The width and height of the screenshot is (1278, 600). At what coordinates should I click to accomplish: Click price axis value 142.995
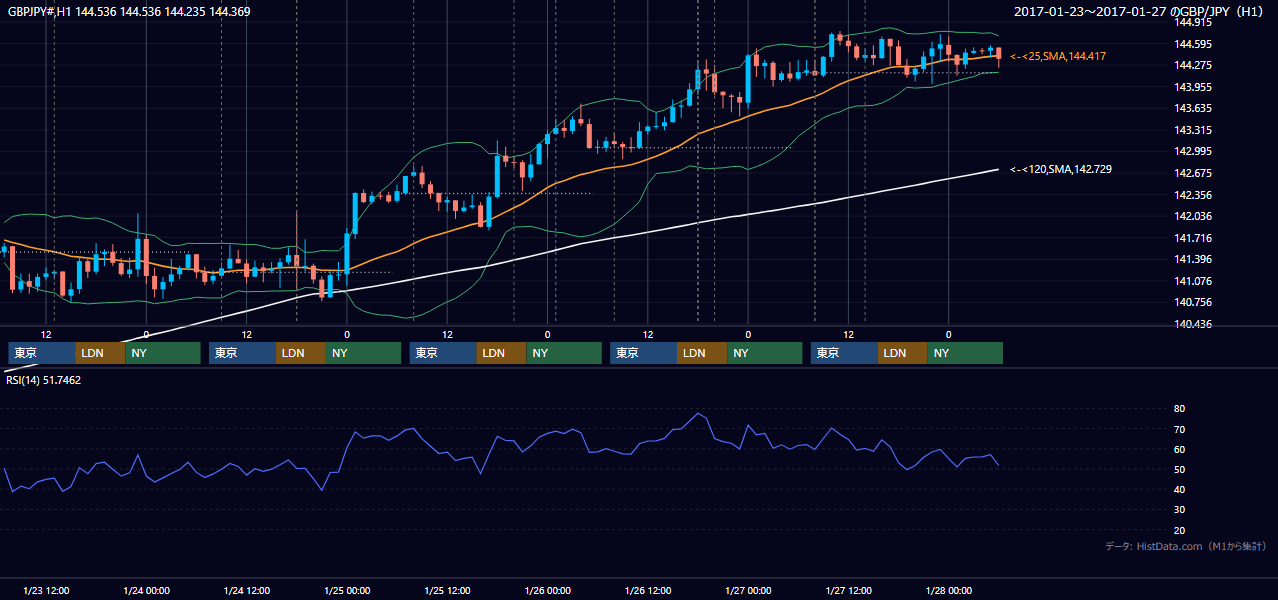click(x=1194, y=152)
